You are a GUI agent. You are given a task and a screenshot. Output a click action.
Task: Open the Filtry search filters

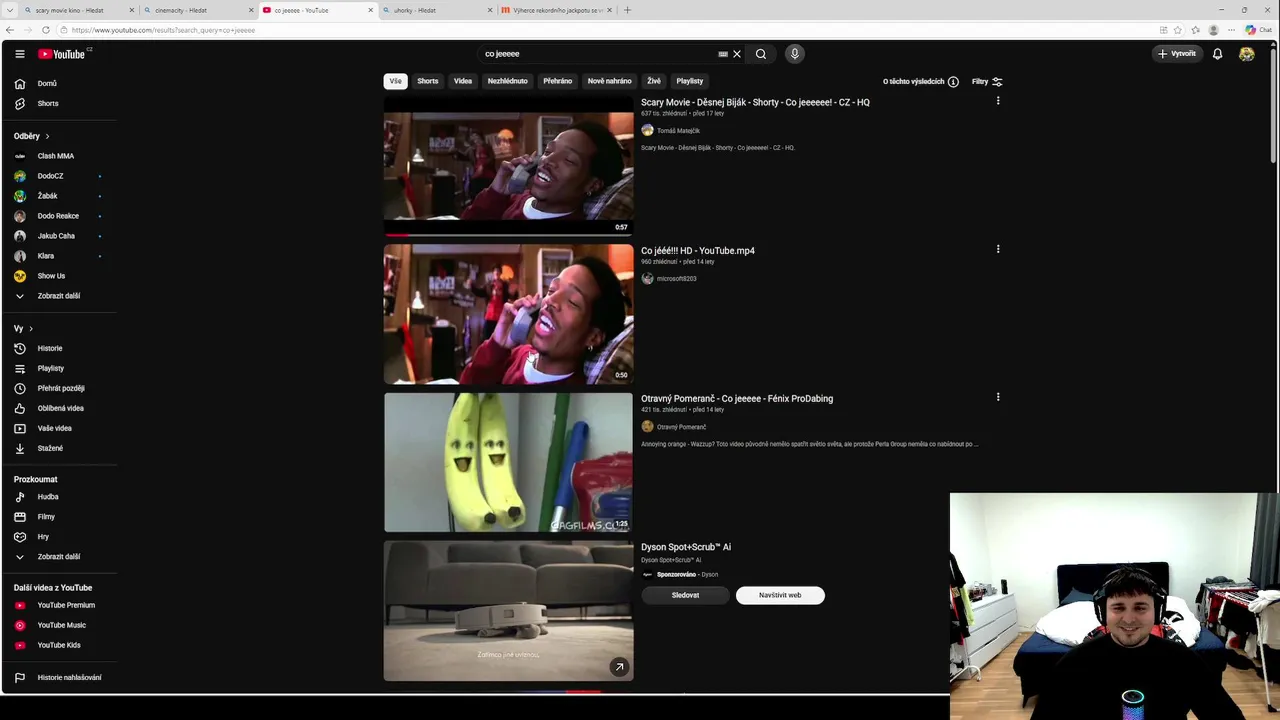987,82
